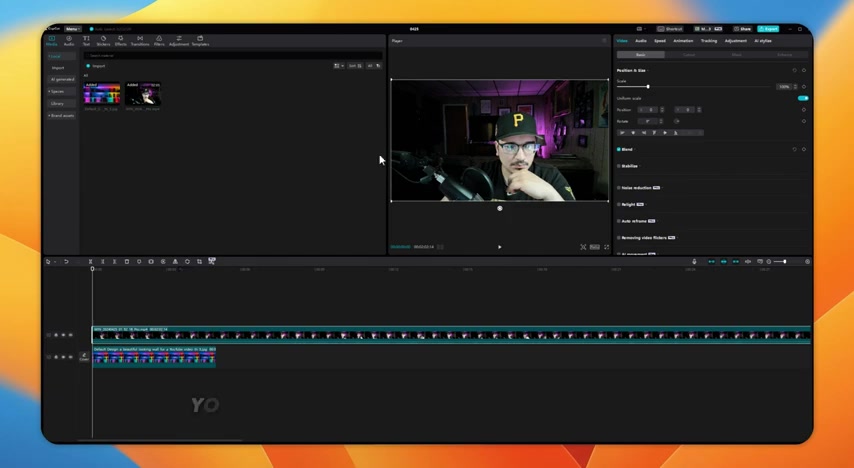
Task: Select AI generated in the sidebar
Action: (x=62, y=80)
